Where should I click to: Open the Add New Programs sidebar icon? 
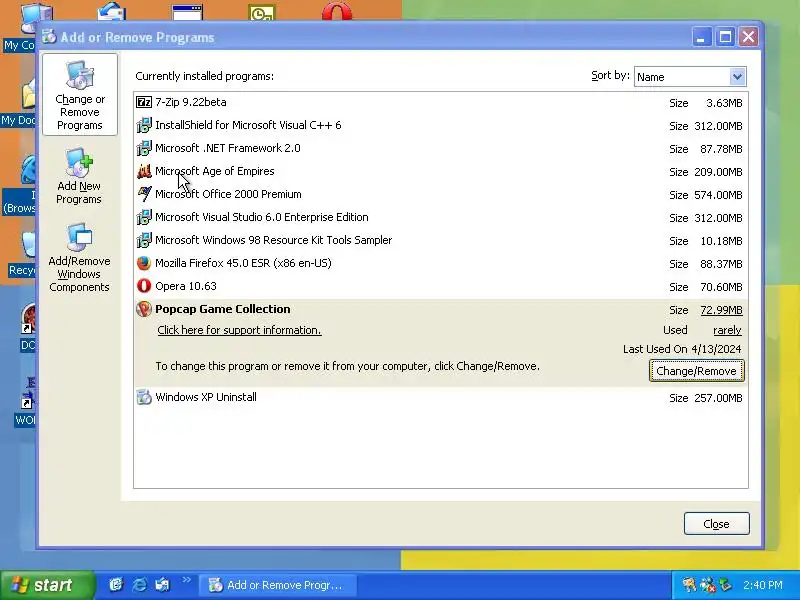click(x=79, y=177)
